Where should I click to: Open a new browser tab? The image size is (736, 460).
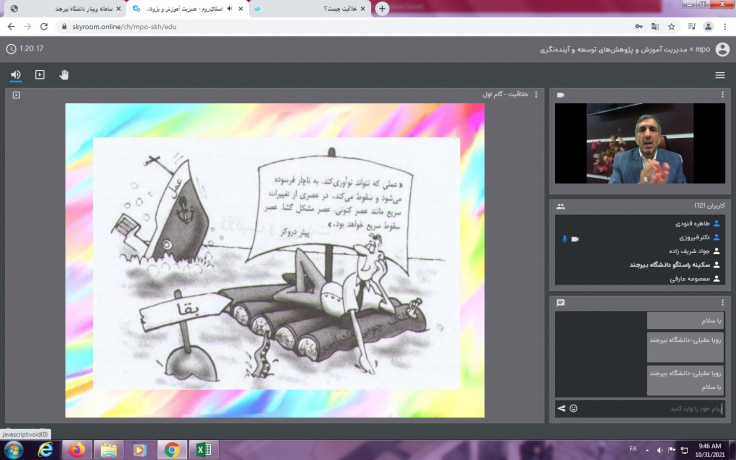tap(382, 8)
